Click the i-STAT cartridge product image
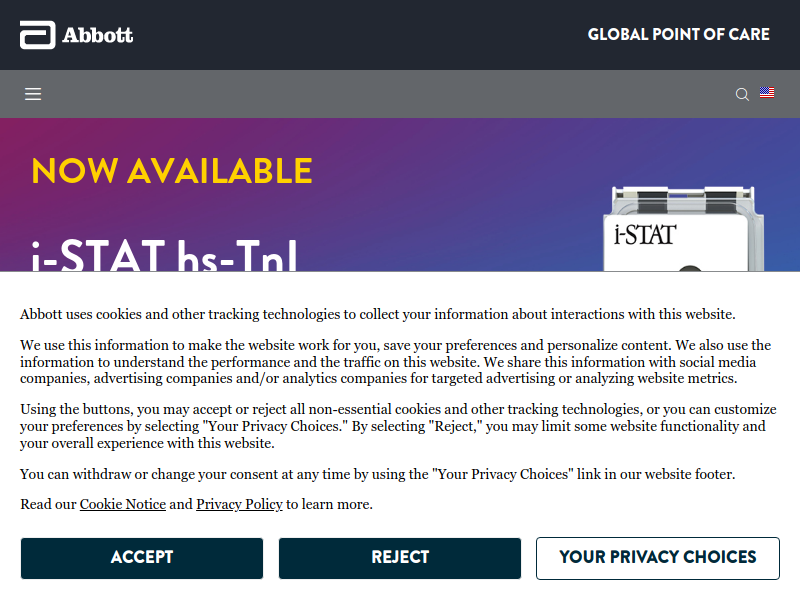800x600 pixels. [x=684, y=229]
